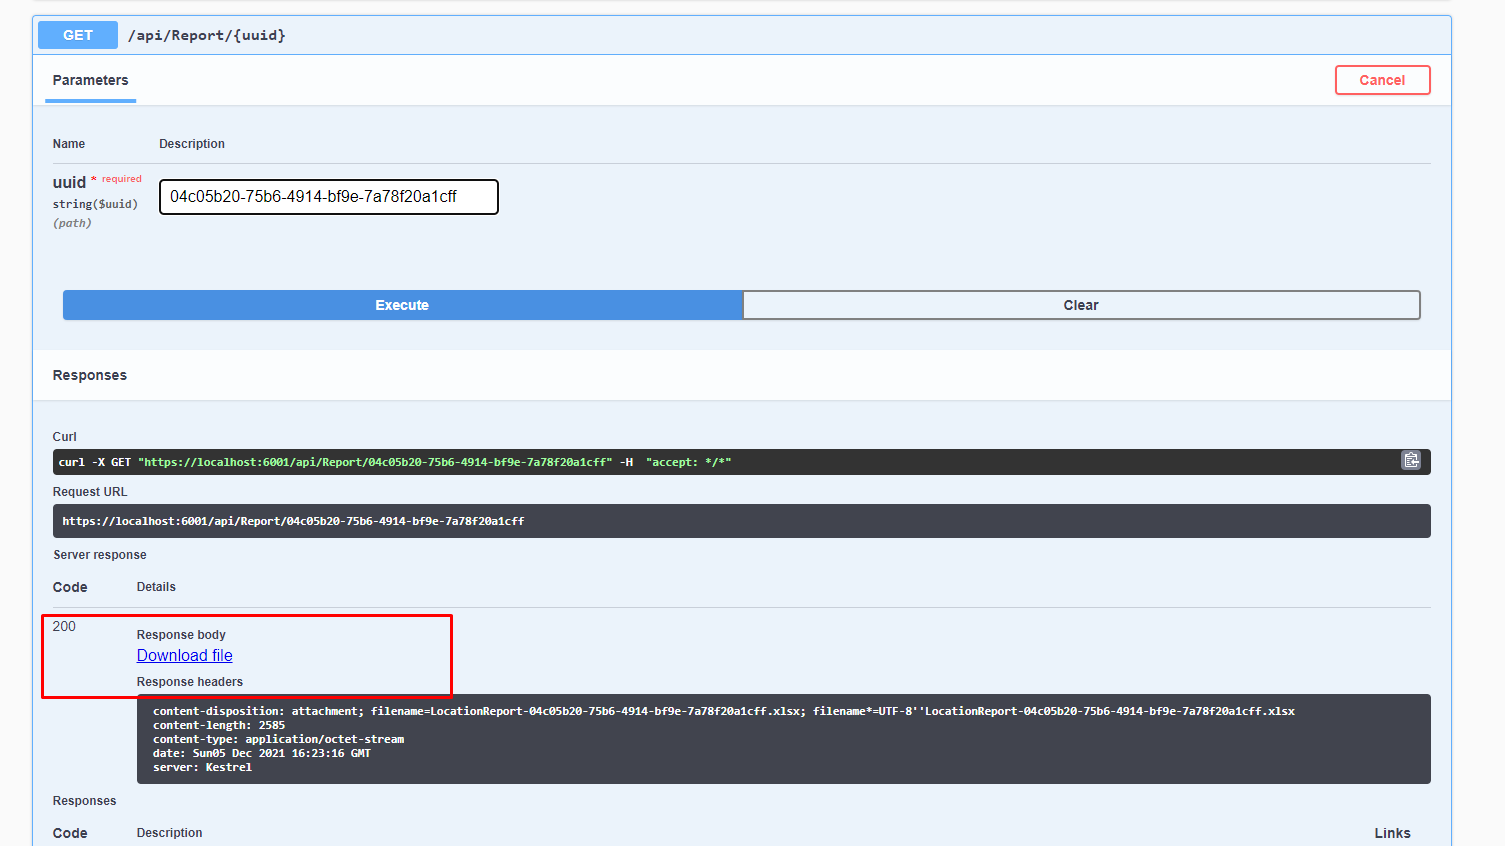Collapse the /api/Report/{uuid} operation
Viewport: 1505px width, 846px height.
(208, 35)
